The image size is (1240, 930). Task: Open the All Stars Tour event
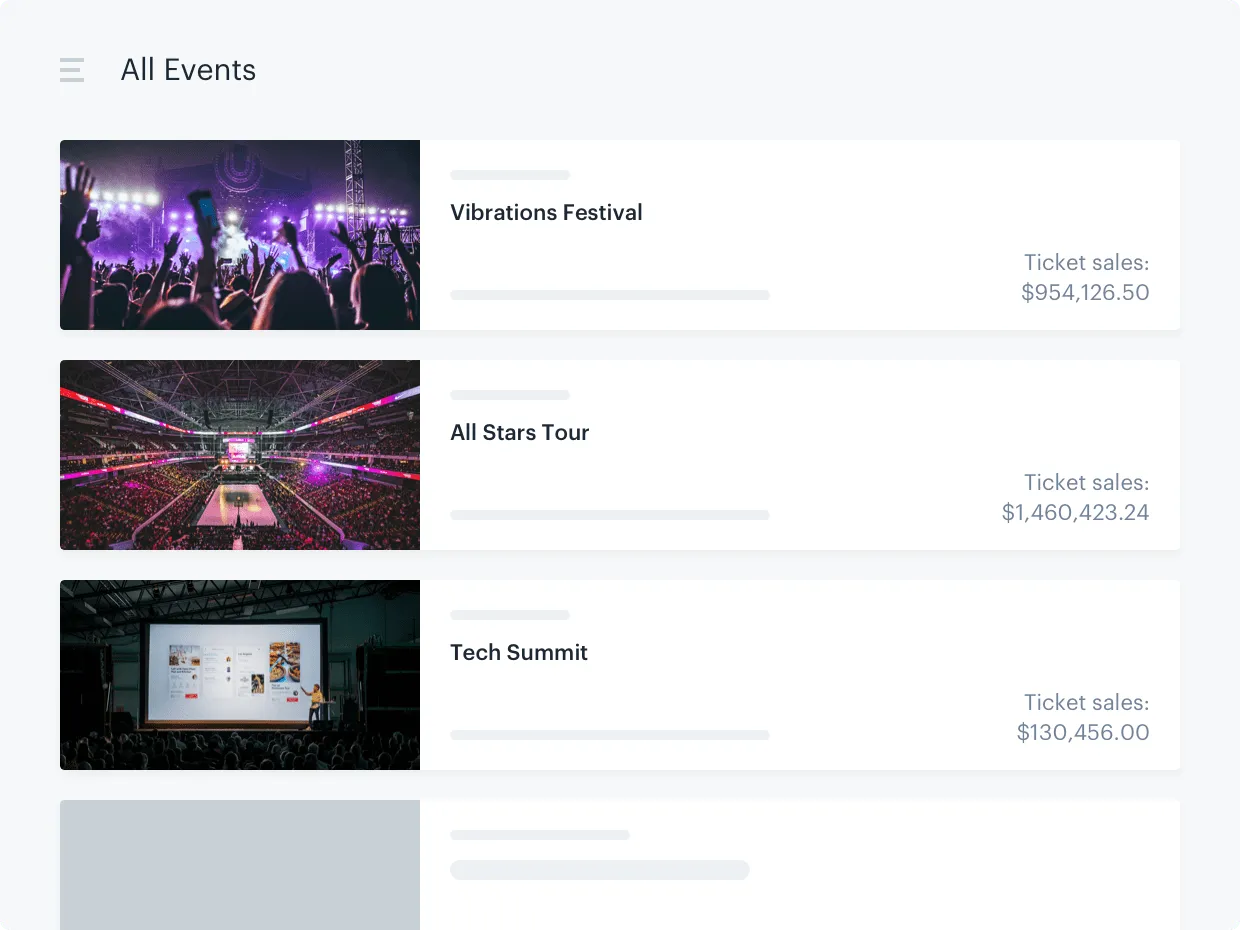pyautogui.click(x=520, y=432)
